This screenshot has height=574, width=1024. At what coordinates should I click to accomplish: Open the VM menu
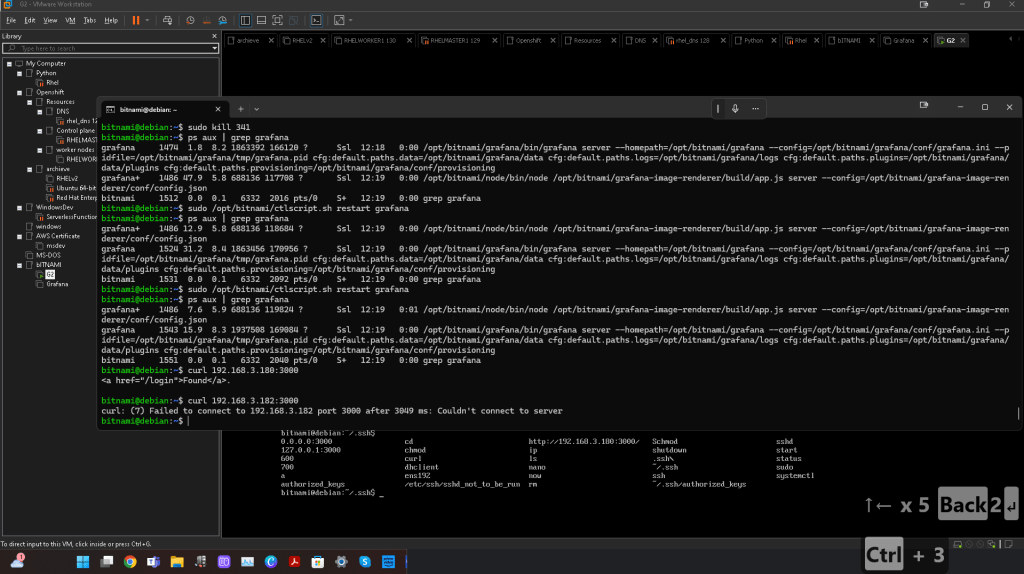click(x=70, y=20)
